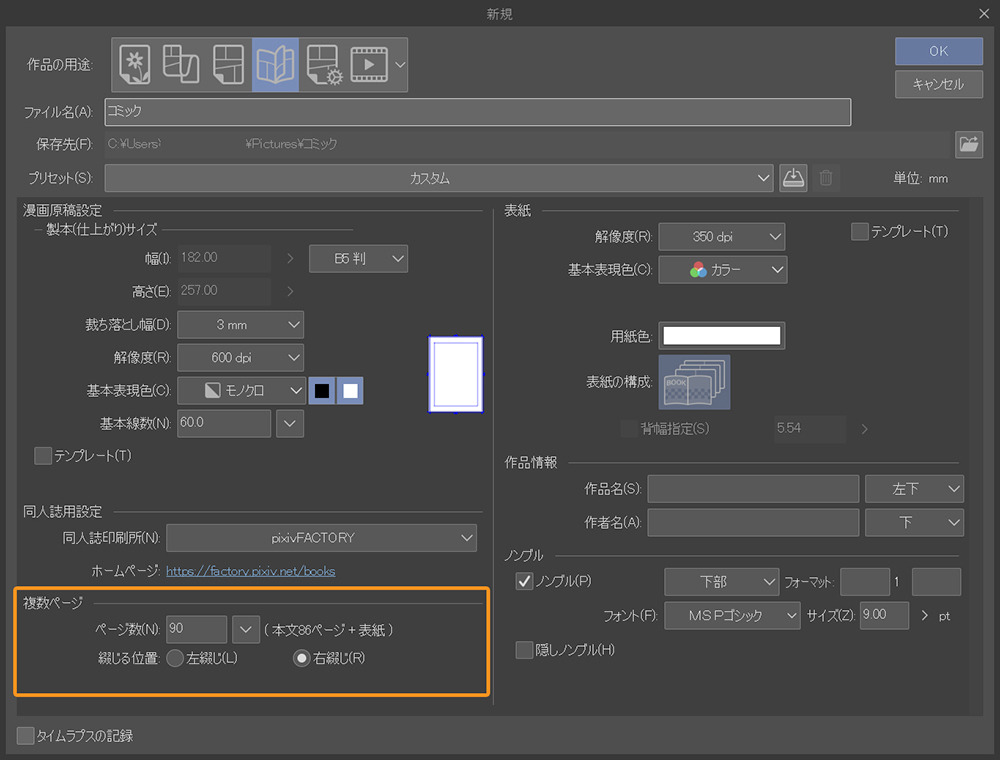Open the width slider arrow
Viewport: 1000px width, 760px height.
(x=290, y=258)
